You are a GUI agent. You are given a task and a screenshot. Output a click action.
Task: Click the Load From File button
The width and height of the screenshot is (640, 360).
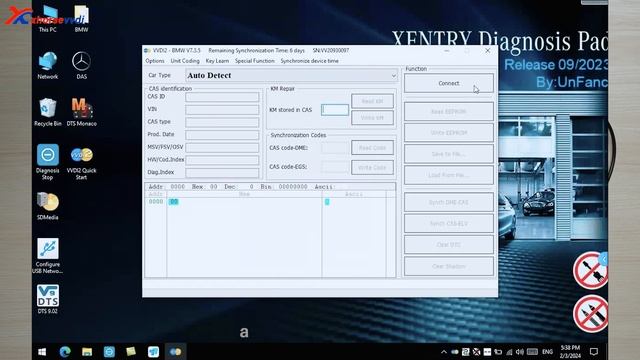(449, 175)
